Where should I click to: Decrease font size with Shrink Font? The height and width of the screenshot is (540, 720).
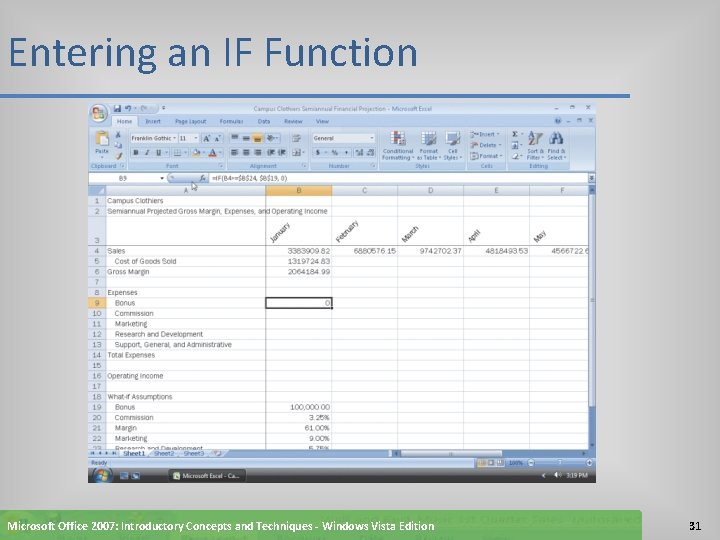[x=218, y=138]
